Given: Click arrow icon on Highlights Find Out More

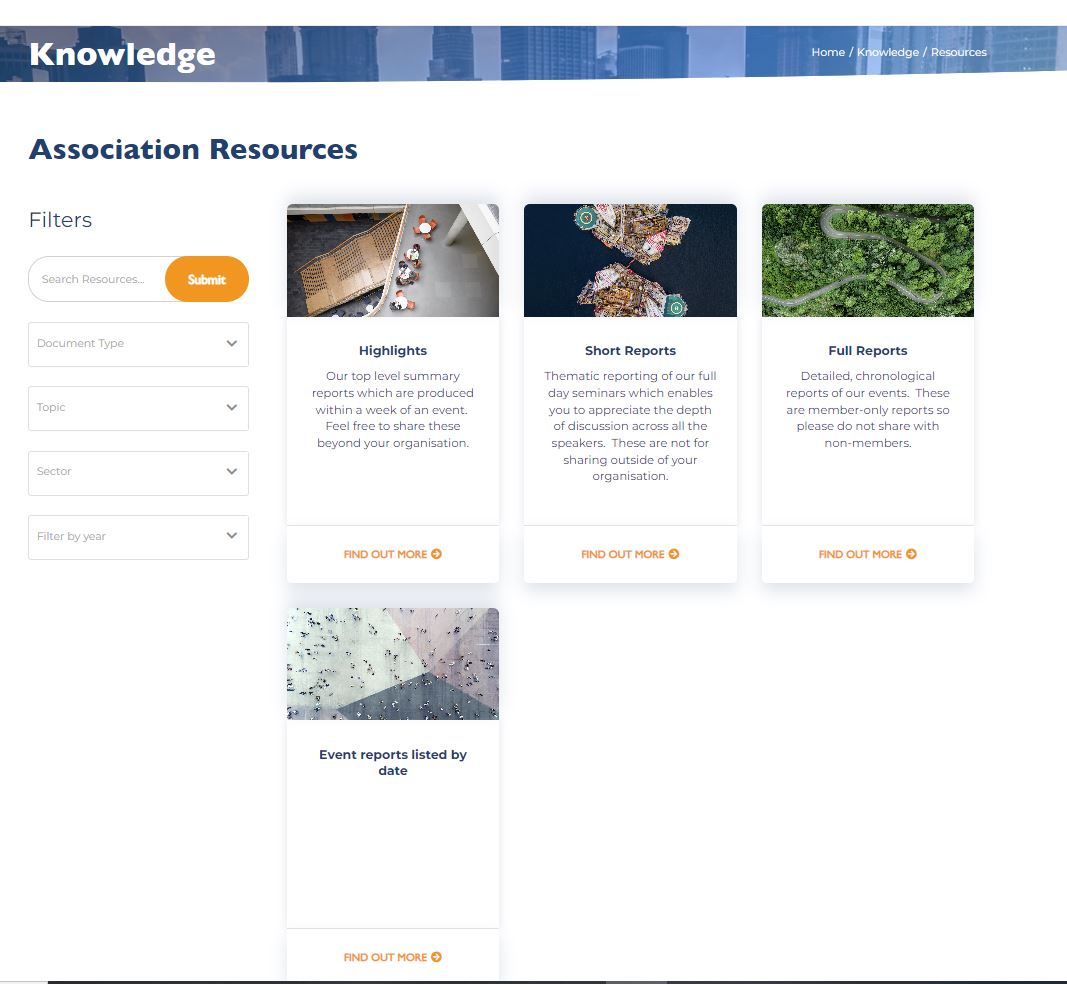Looking at the screenshot, I should 436,554.
